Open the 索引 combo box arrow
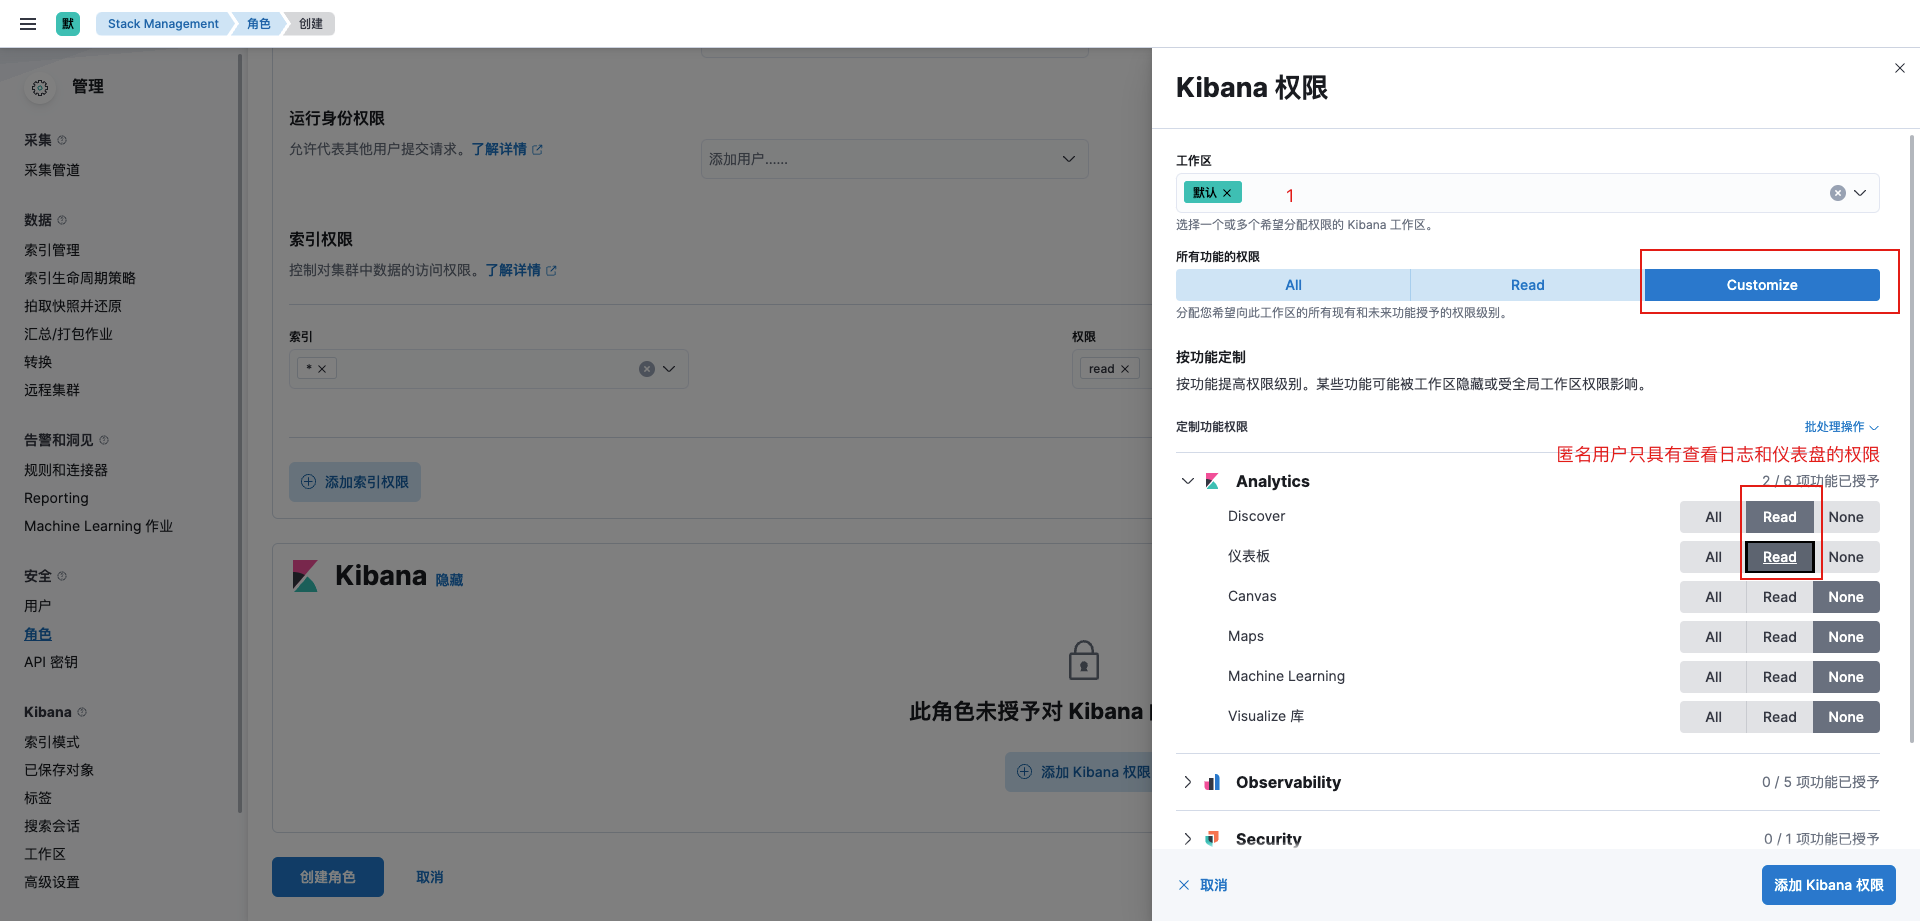The image size is (1920, 921). click(x=669, y=369)
